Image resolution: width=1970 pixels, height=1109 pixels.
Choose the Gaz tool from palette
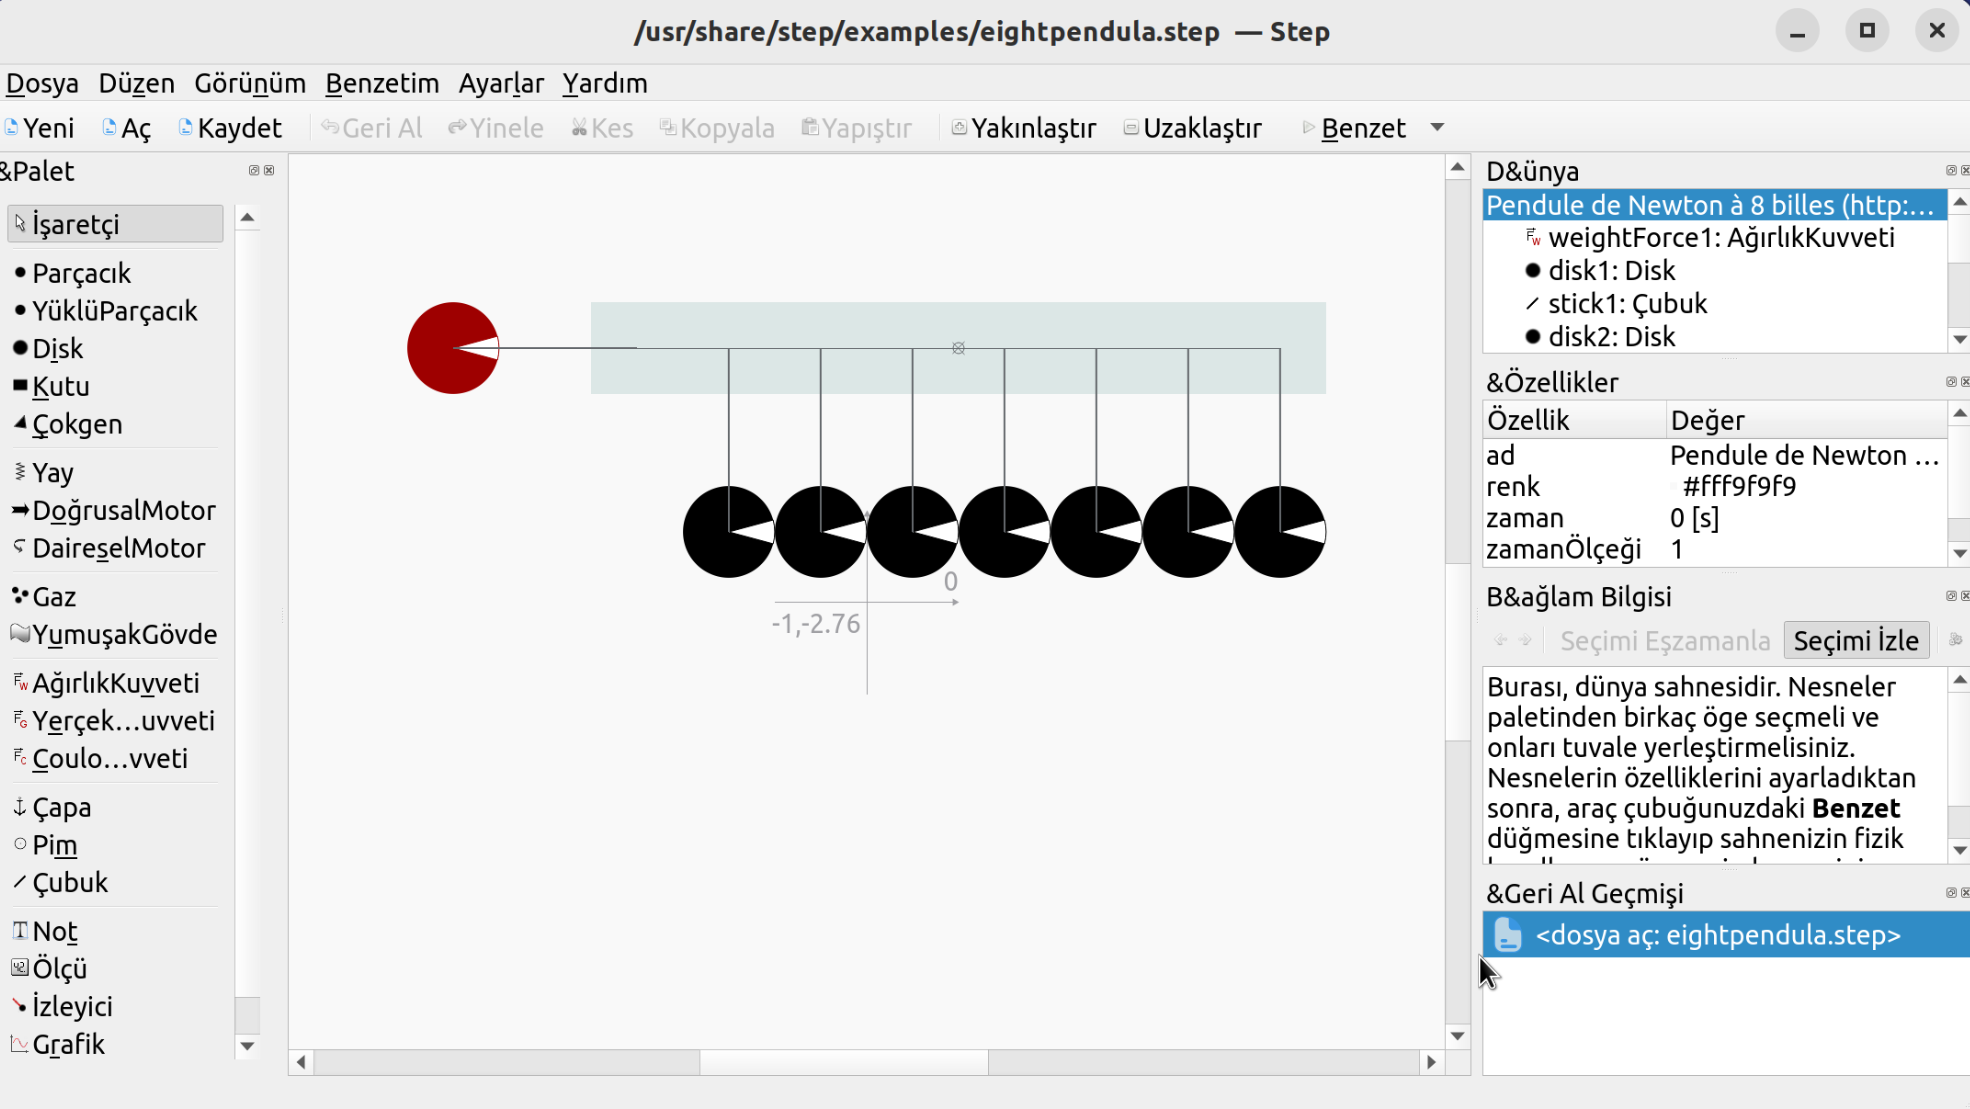point(54,597)
